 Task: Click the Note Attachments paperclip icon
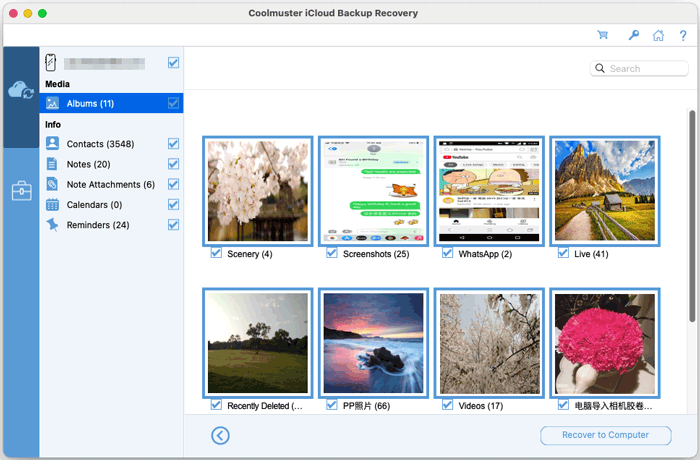(x=52, y=184)
